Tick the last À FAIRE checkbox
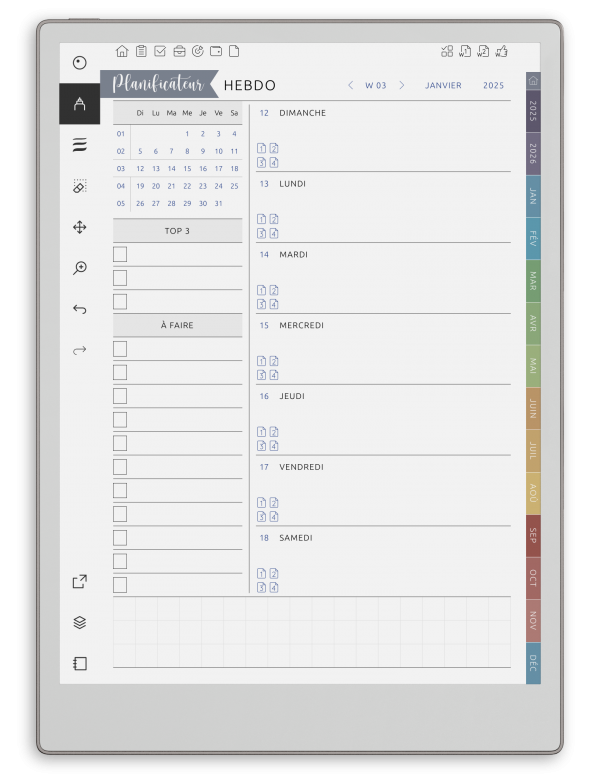 click(x=120, y=585)
